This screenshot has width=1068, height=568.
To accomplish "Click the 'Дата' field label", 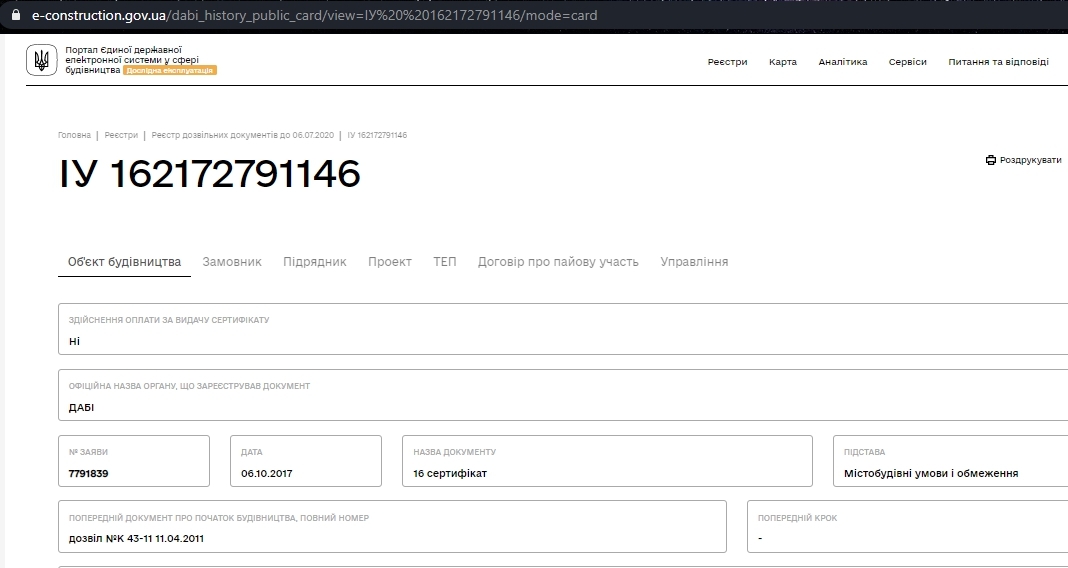I will click(x=251, y=452).
